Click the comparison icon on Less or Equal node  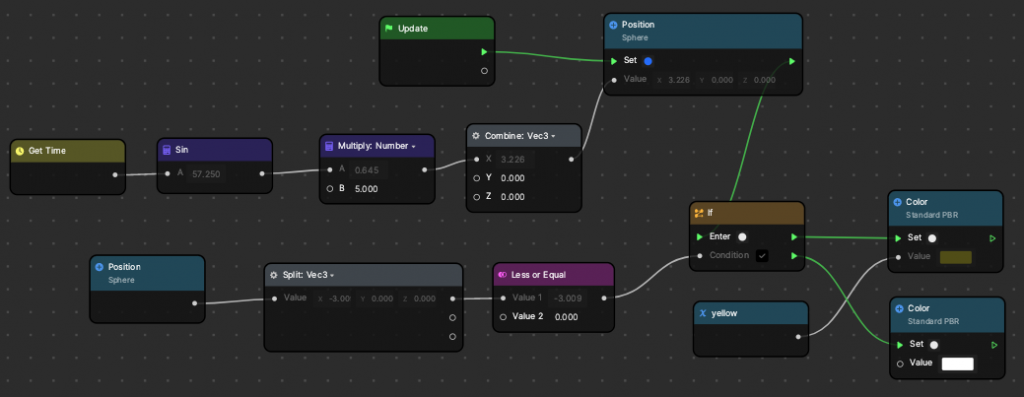point(502,275)
